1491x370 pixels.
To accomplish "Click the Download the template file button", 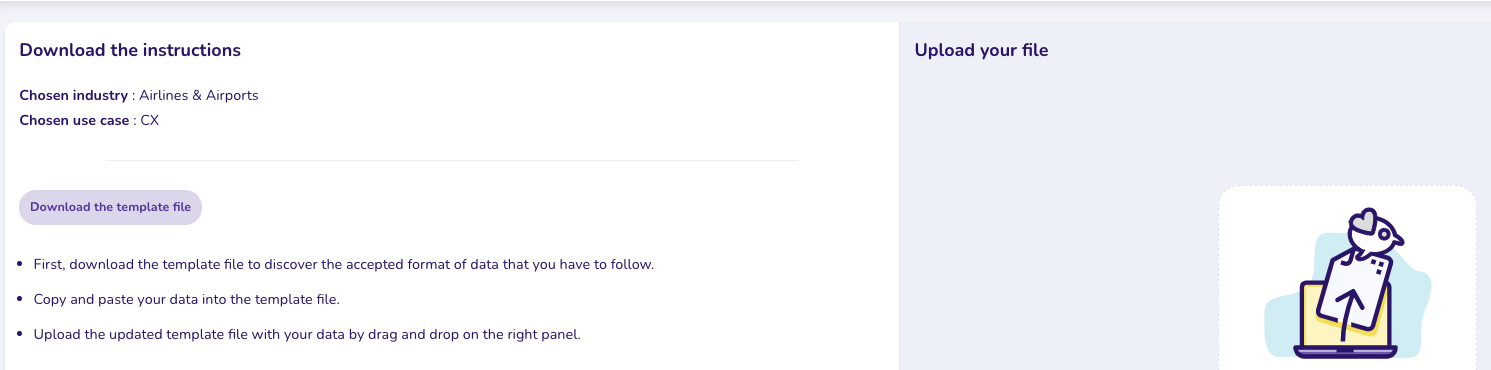I will [111, 207].
